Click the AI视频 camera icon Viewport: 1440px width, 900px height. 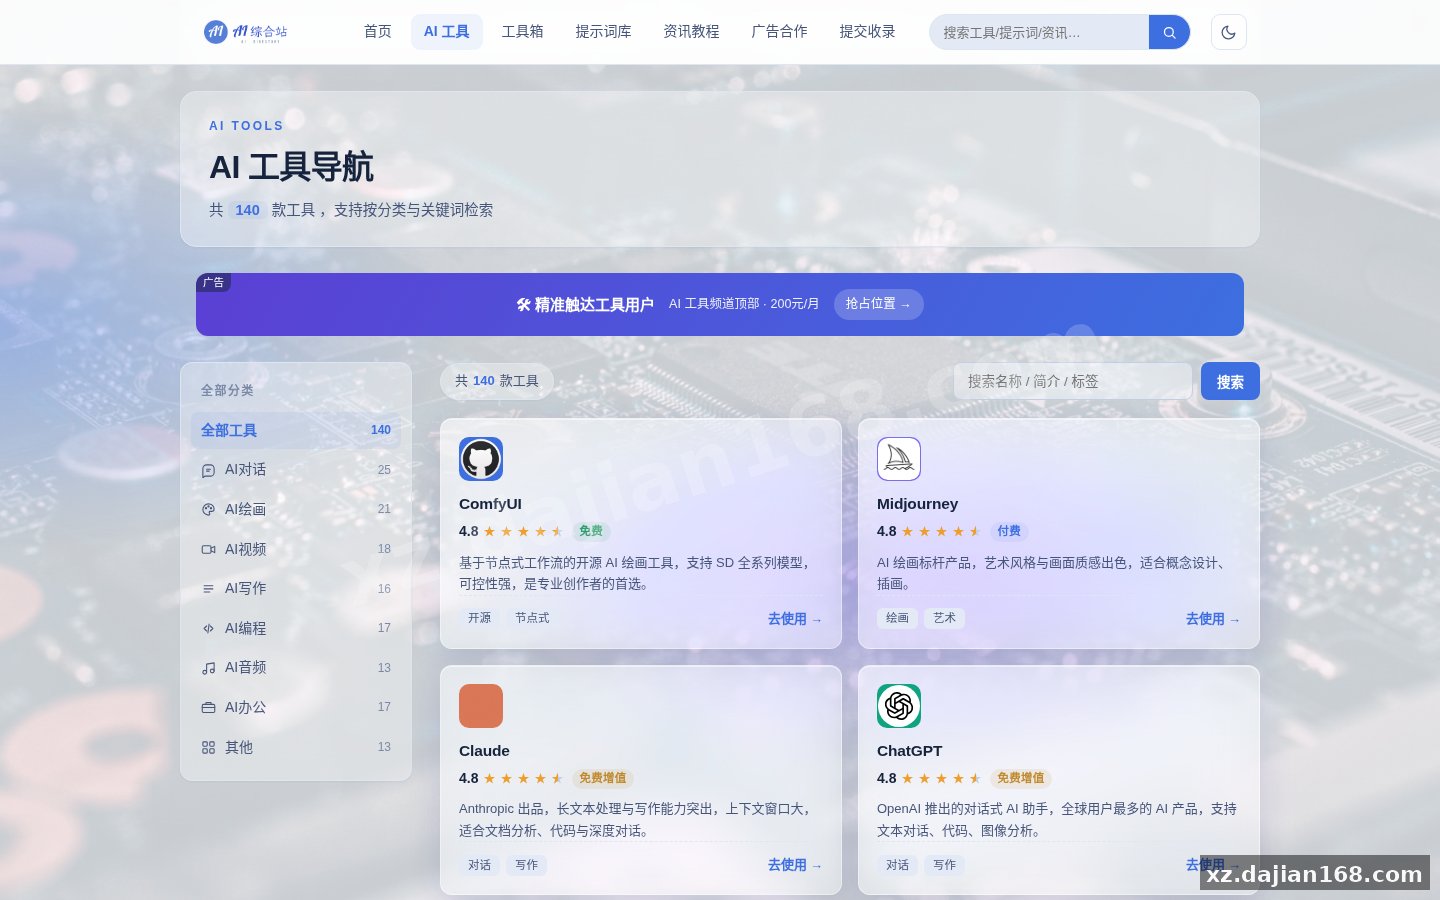coord(208,549)
